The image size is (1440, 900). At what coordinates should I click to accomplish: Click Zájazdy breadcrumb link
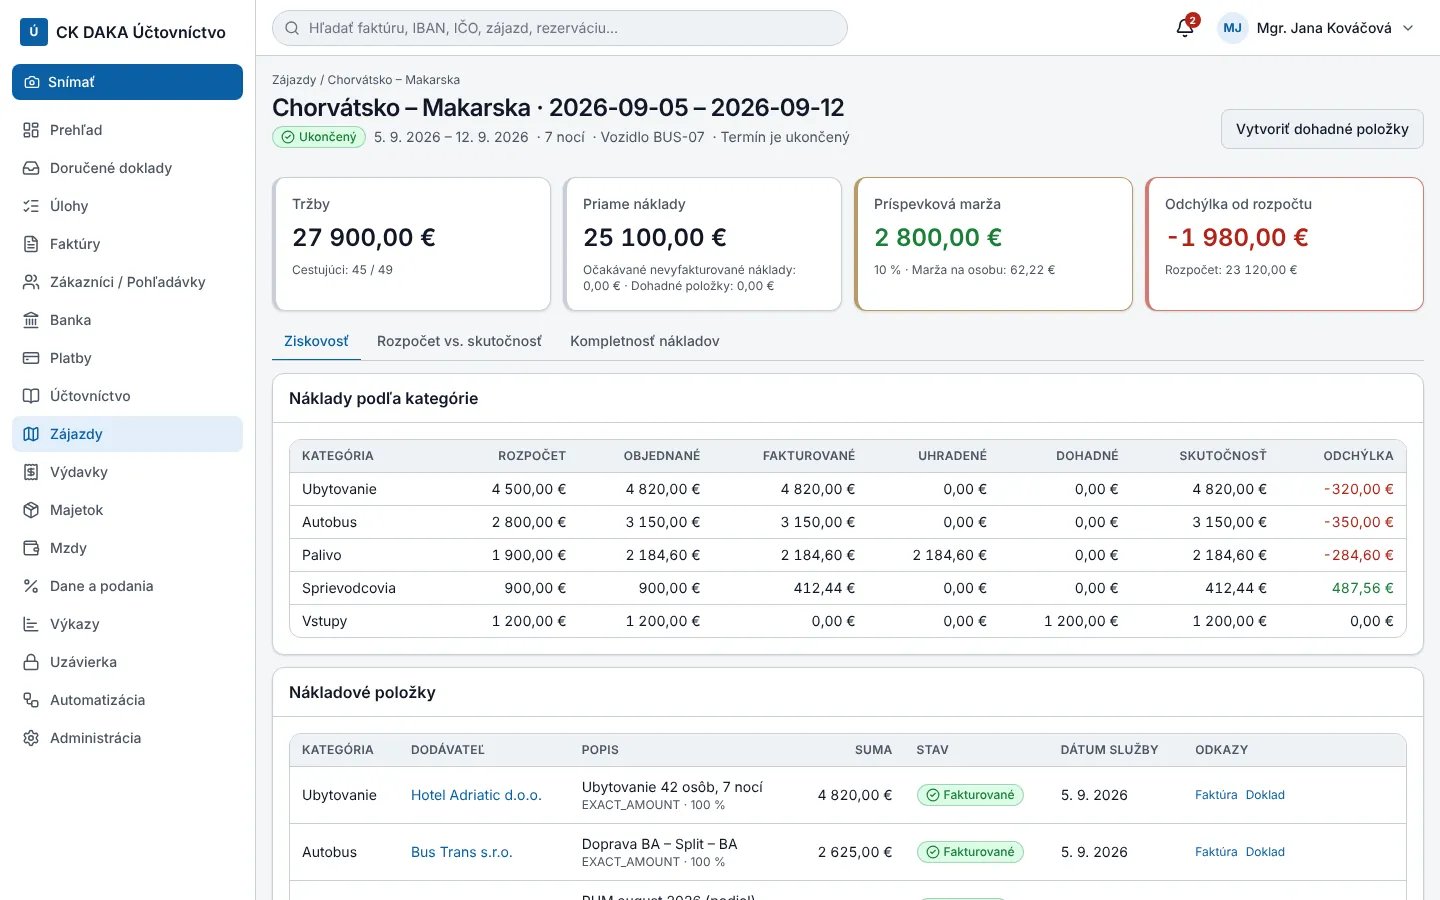pyautogui.click(x=294, y=80)
